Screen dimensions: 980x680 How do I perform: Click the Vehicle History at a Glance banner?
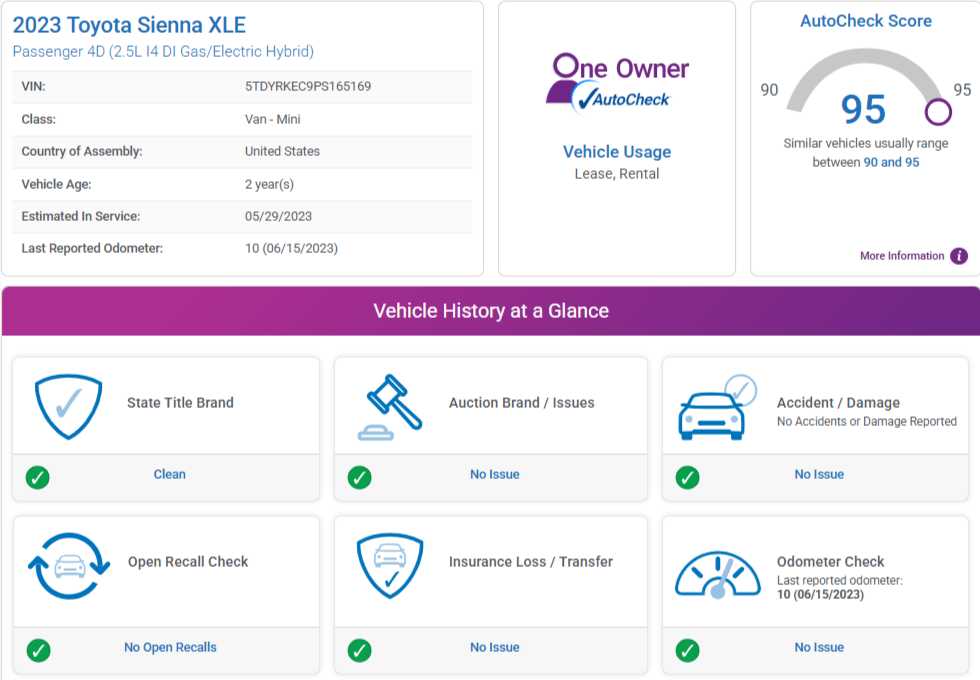[490, 311]
